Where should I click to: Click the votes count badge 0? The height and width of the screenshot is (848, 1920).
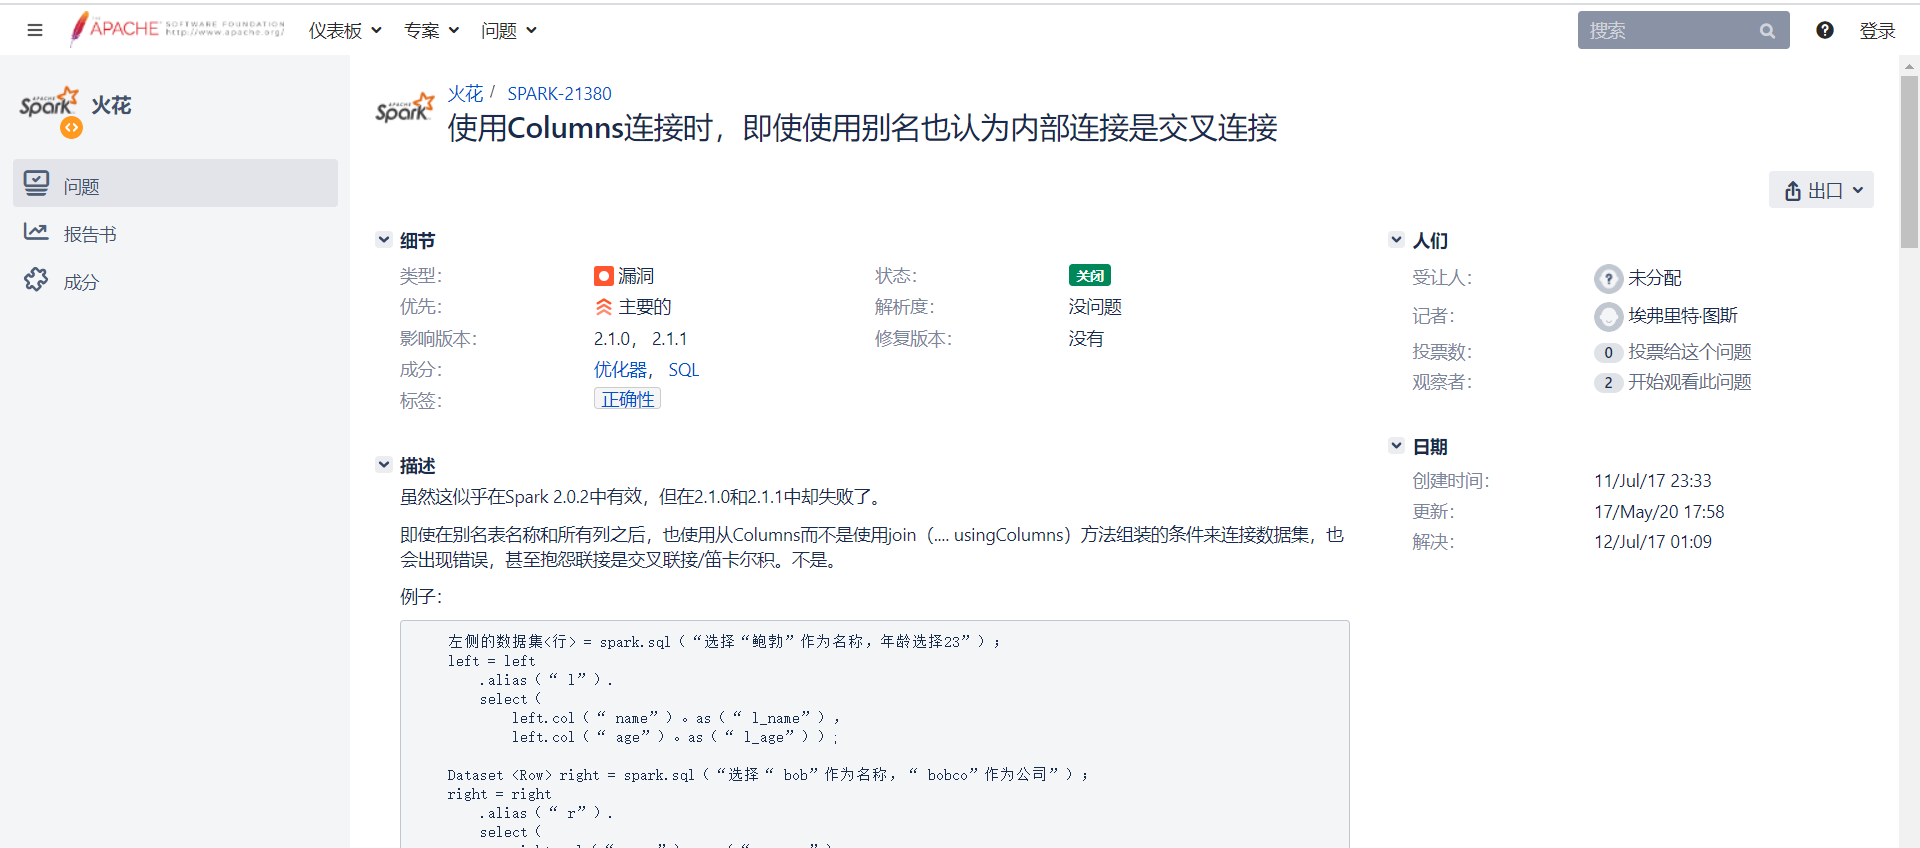(x=1608, y=352)
